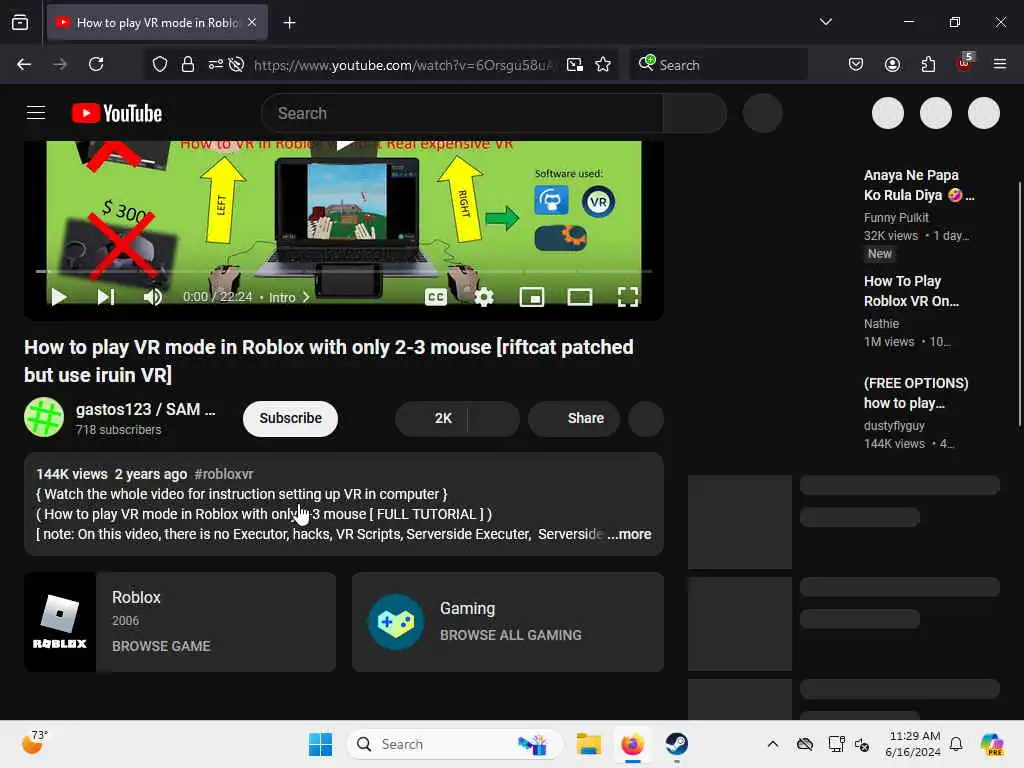Click BROWSE ALL GAMING link
1024x768 pixels.
(510, 635)
